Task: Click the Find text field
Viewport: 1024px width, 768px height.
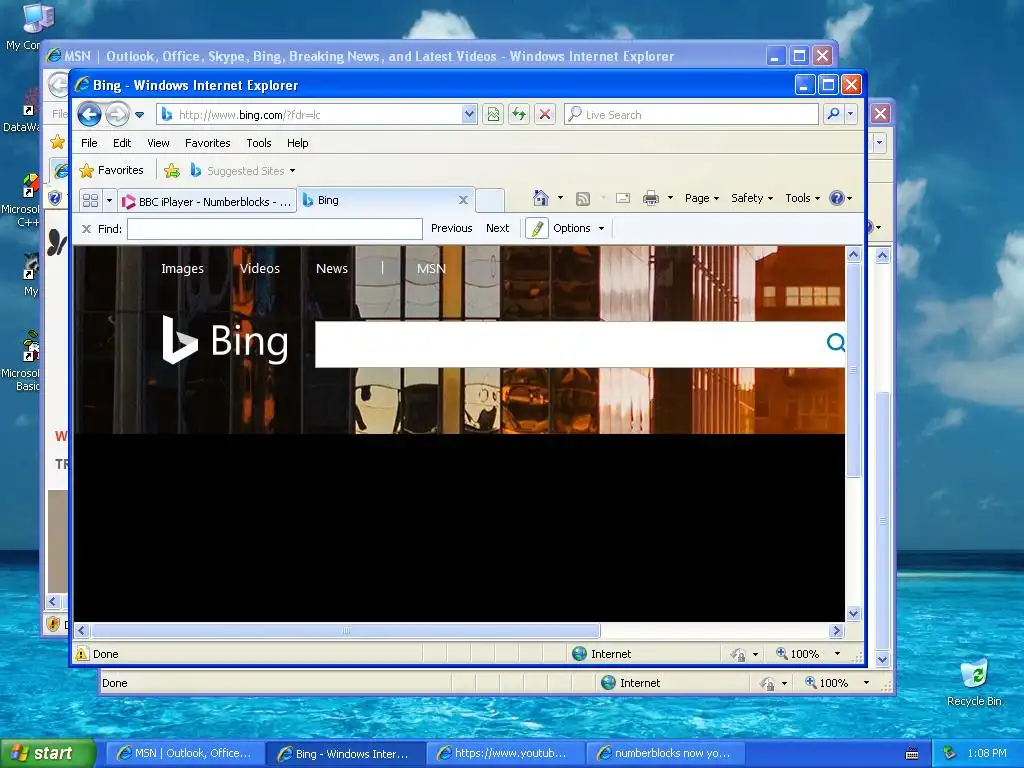Action: coord(275,229)
